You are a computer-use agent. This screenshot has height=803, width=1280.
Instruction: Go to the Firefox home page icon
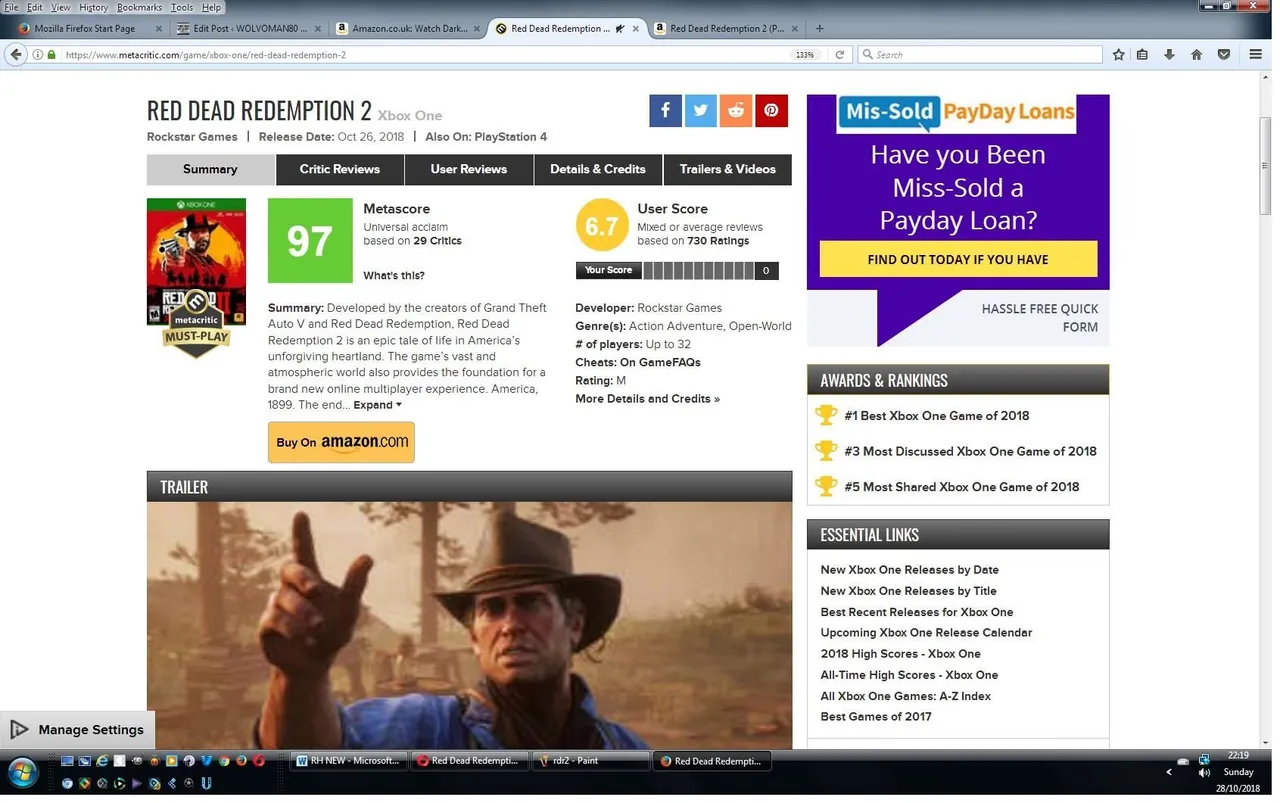click(x=1196, y=55)
